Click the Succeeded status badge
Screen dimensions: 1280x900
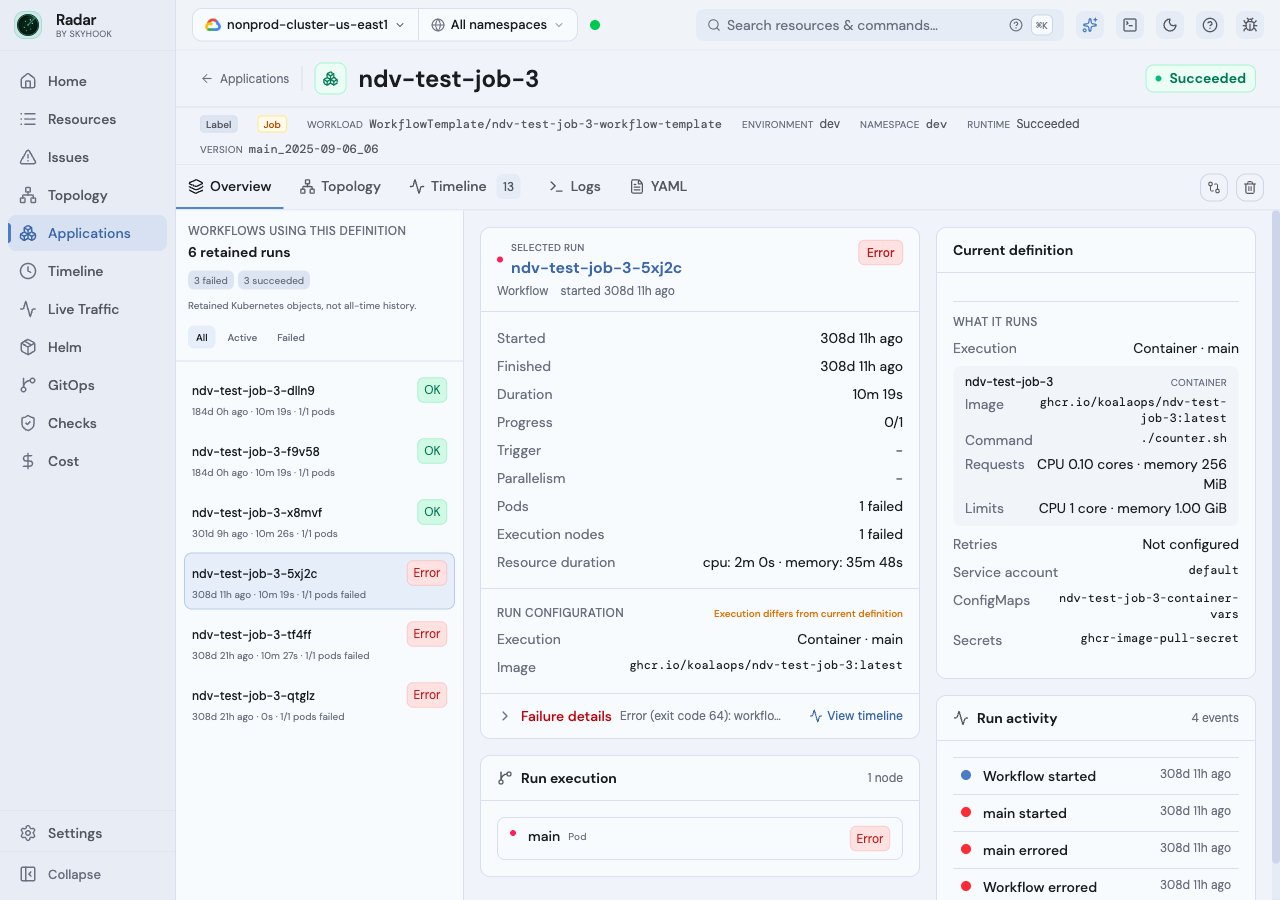tap(1200, 78)
